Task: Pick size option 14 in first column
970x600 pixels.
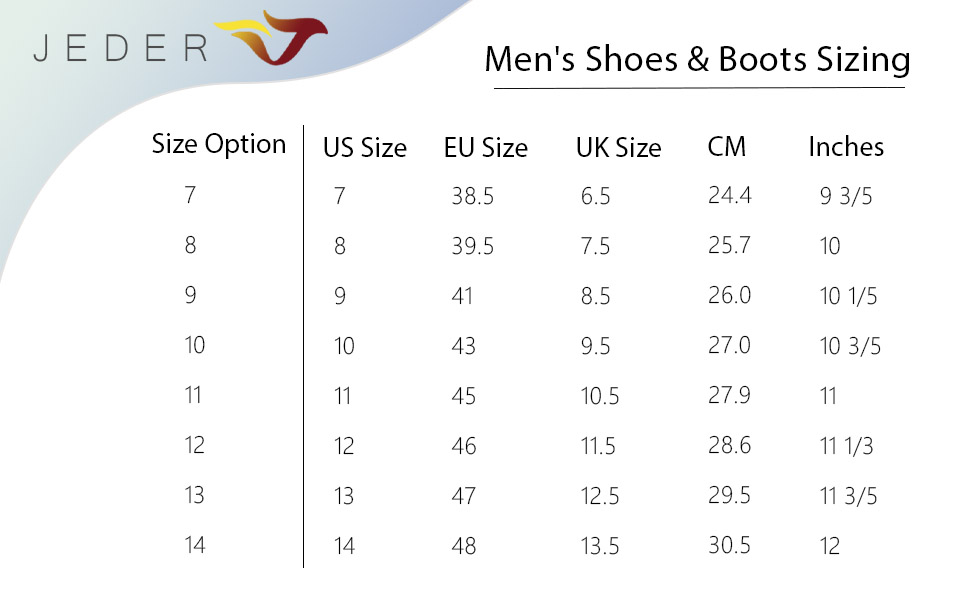Action: pyautogui.click(x=194, y=545)
